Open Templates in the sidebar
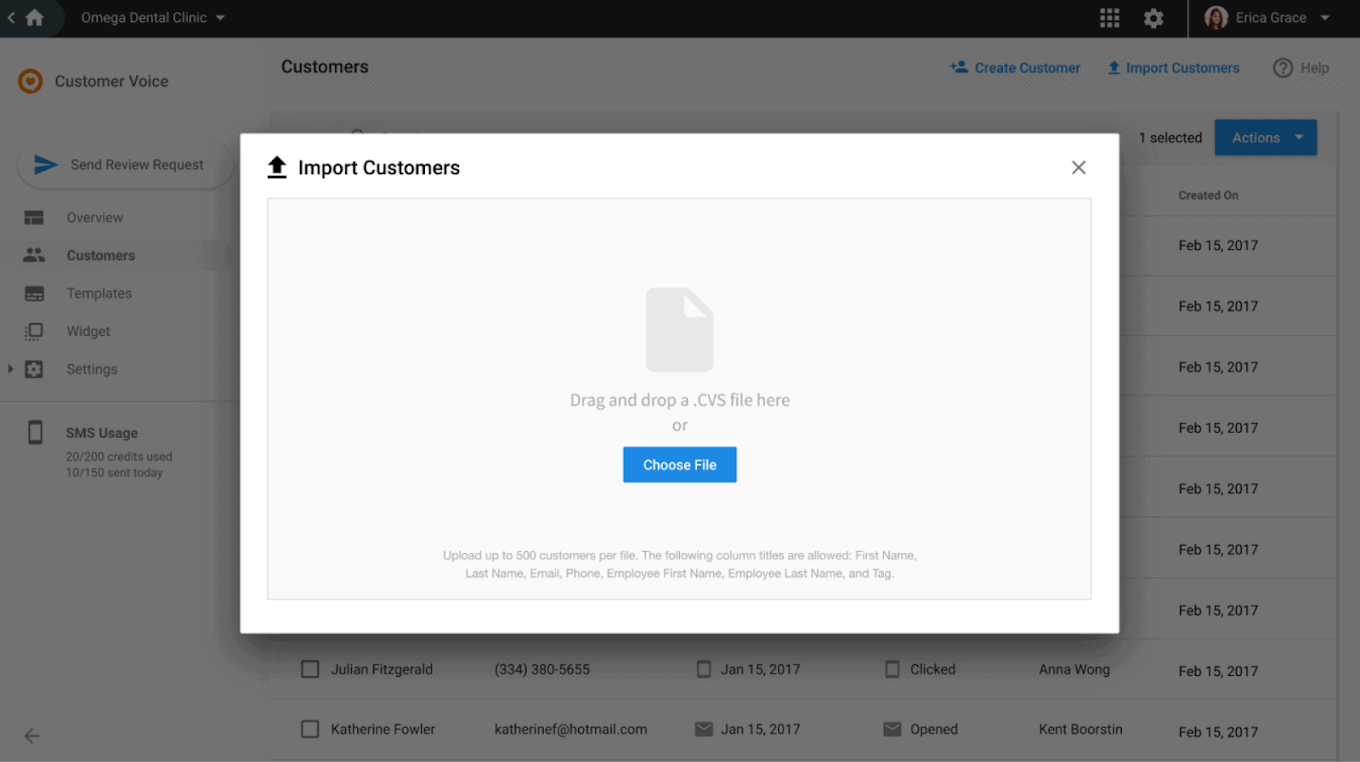The width and height of the screenshot is (1360, 762). (x=99, y=294)
